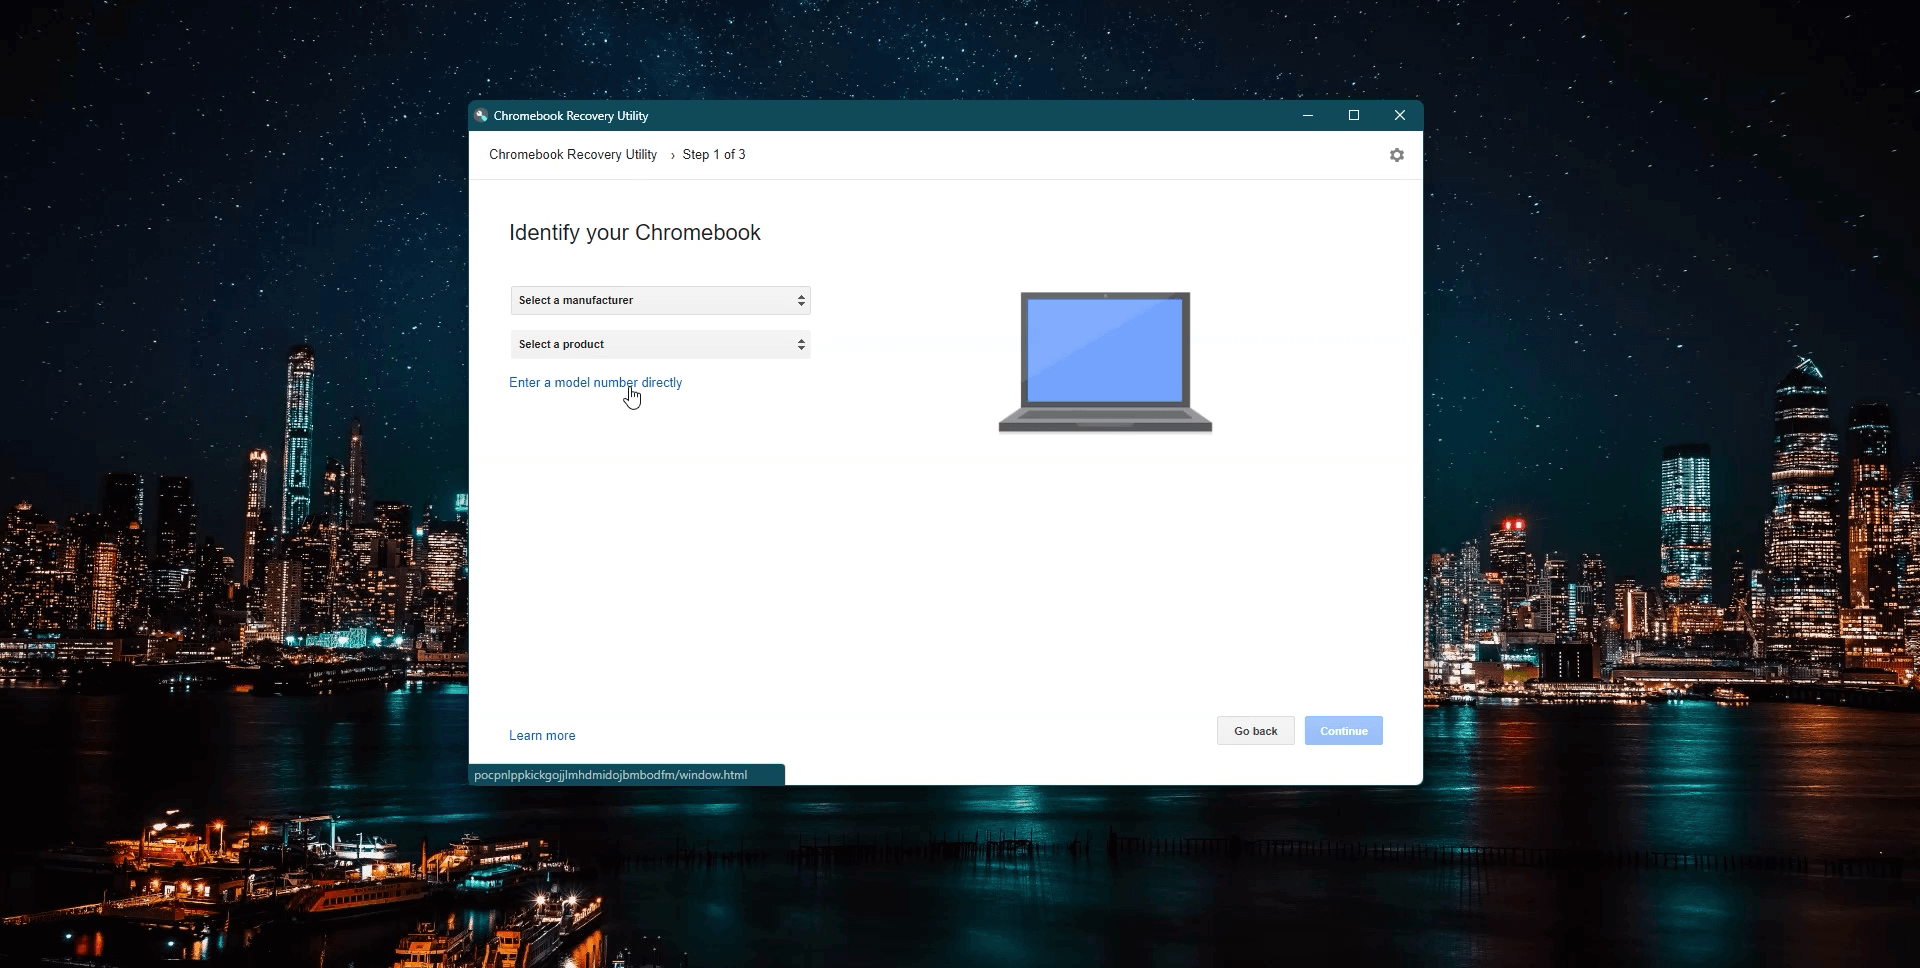Click the window title bar text
Screen dimensions: 1920x968
click(570, 115)
